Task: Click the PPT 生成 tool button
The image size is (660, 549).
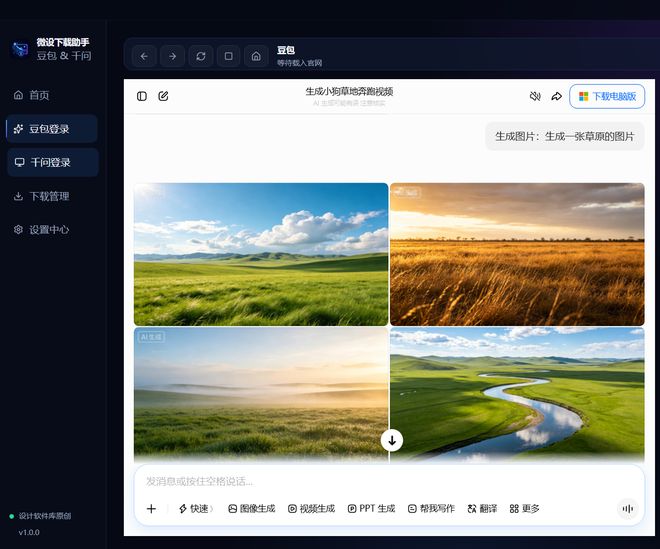Action: [x=372, y=509]
